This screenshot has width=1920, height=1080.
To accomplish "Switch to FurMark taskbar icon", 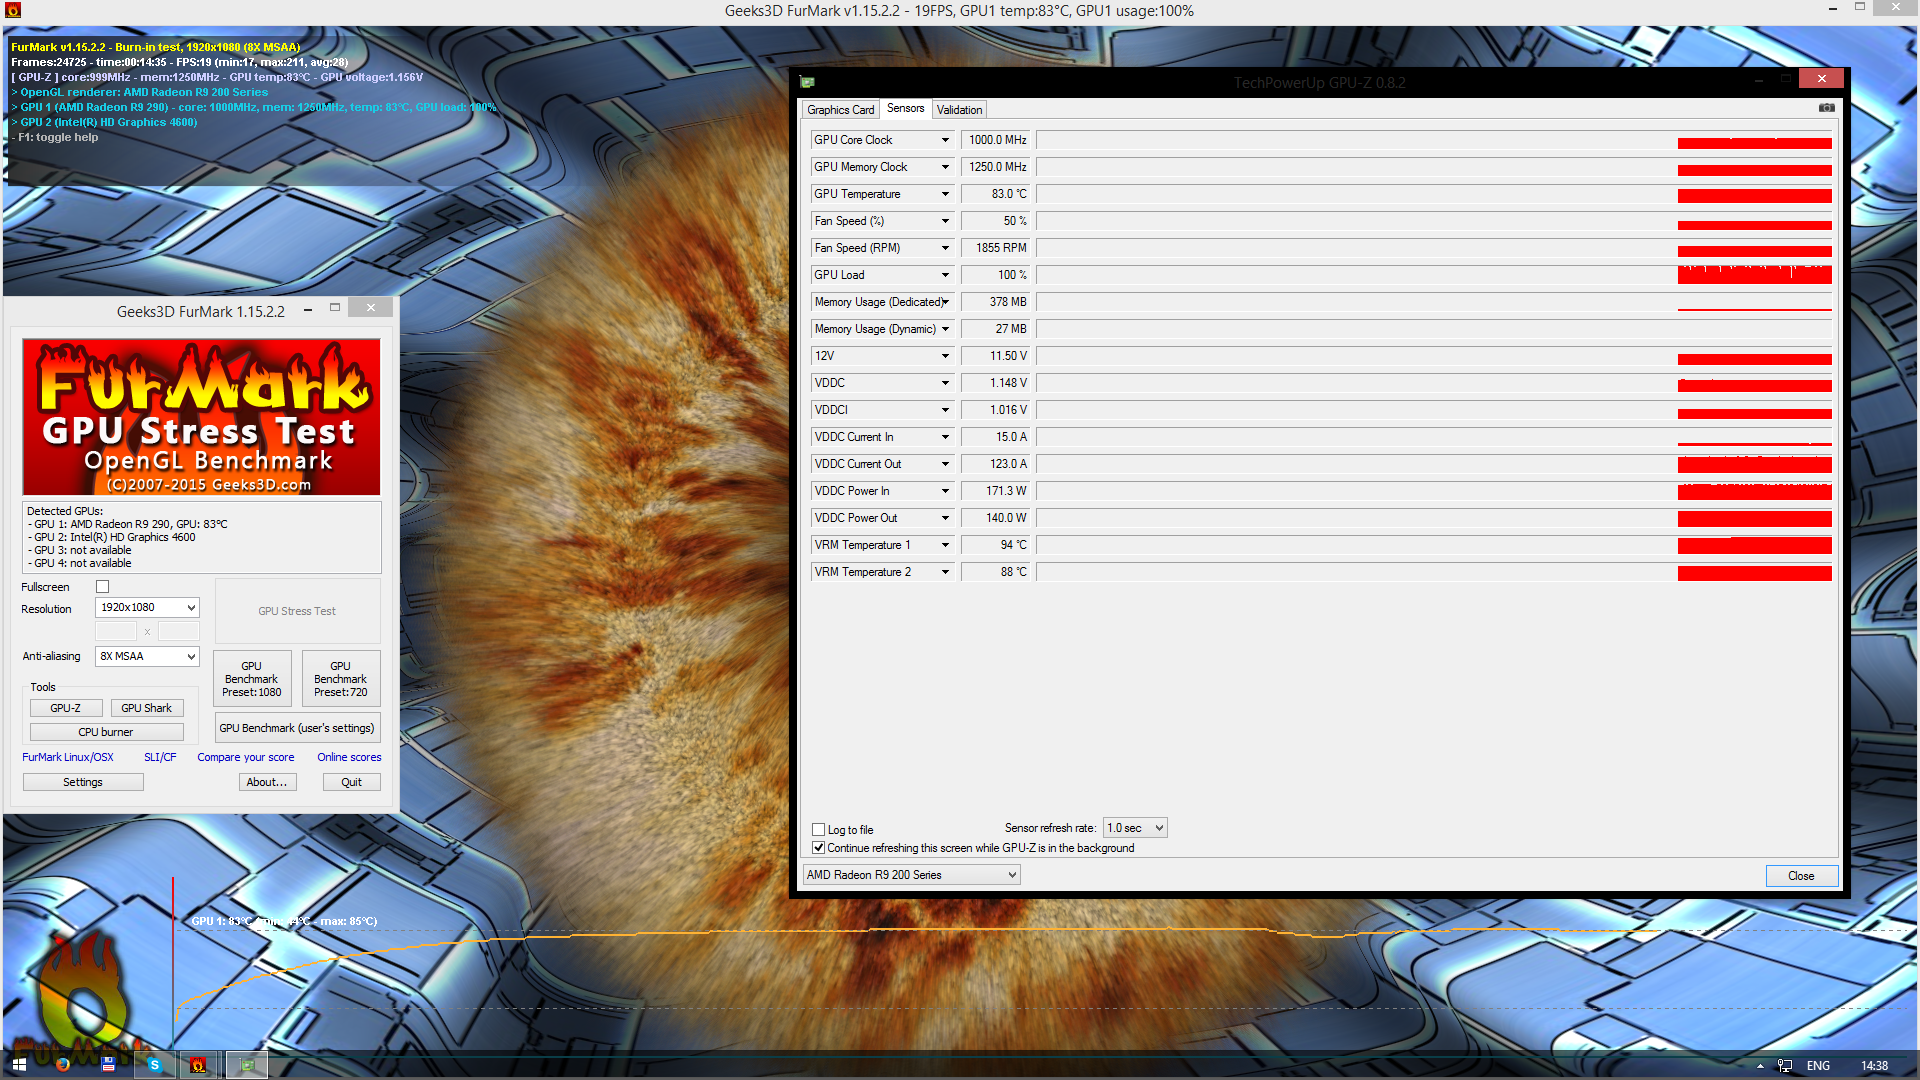I will (x=198, y=1065).
